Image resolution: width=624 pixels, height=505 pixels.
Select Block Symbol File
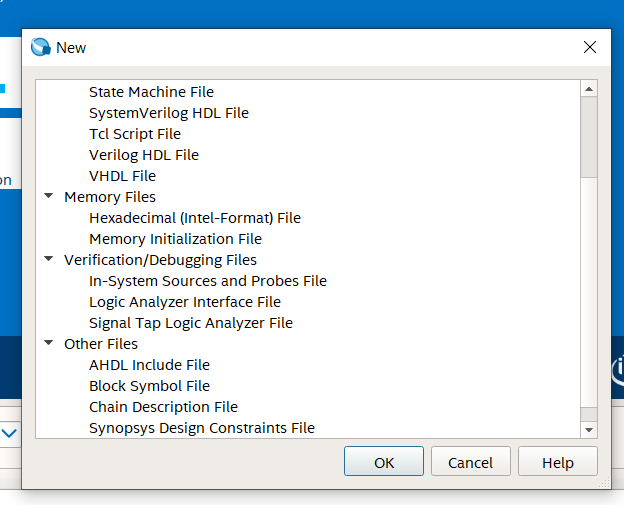click(149, 386)
